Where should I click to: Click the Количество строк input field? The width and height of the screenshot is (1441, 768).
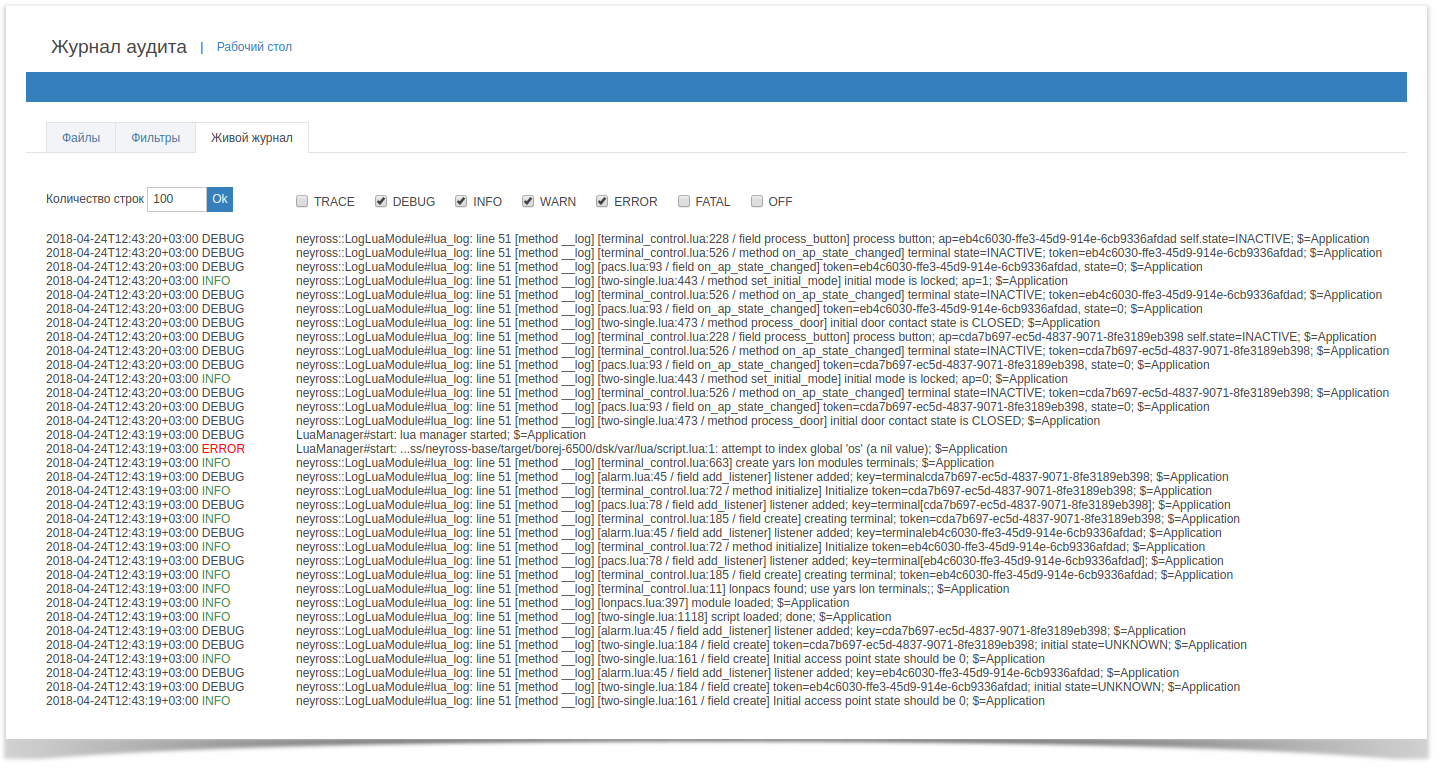[x=176, y=200]
